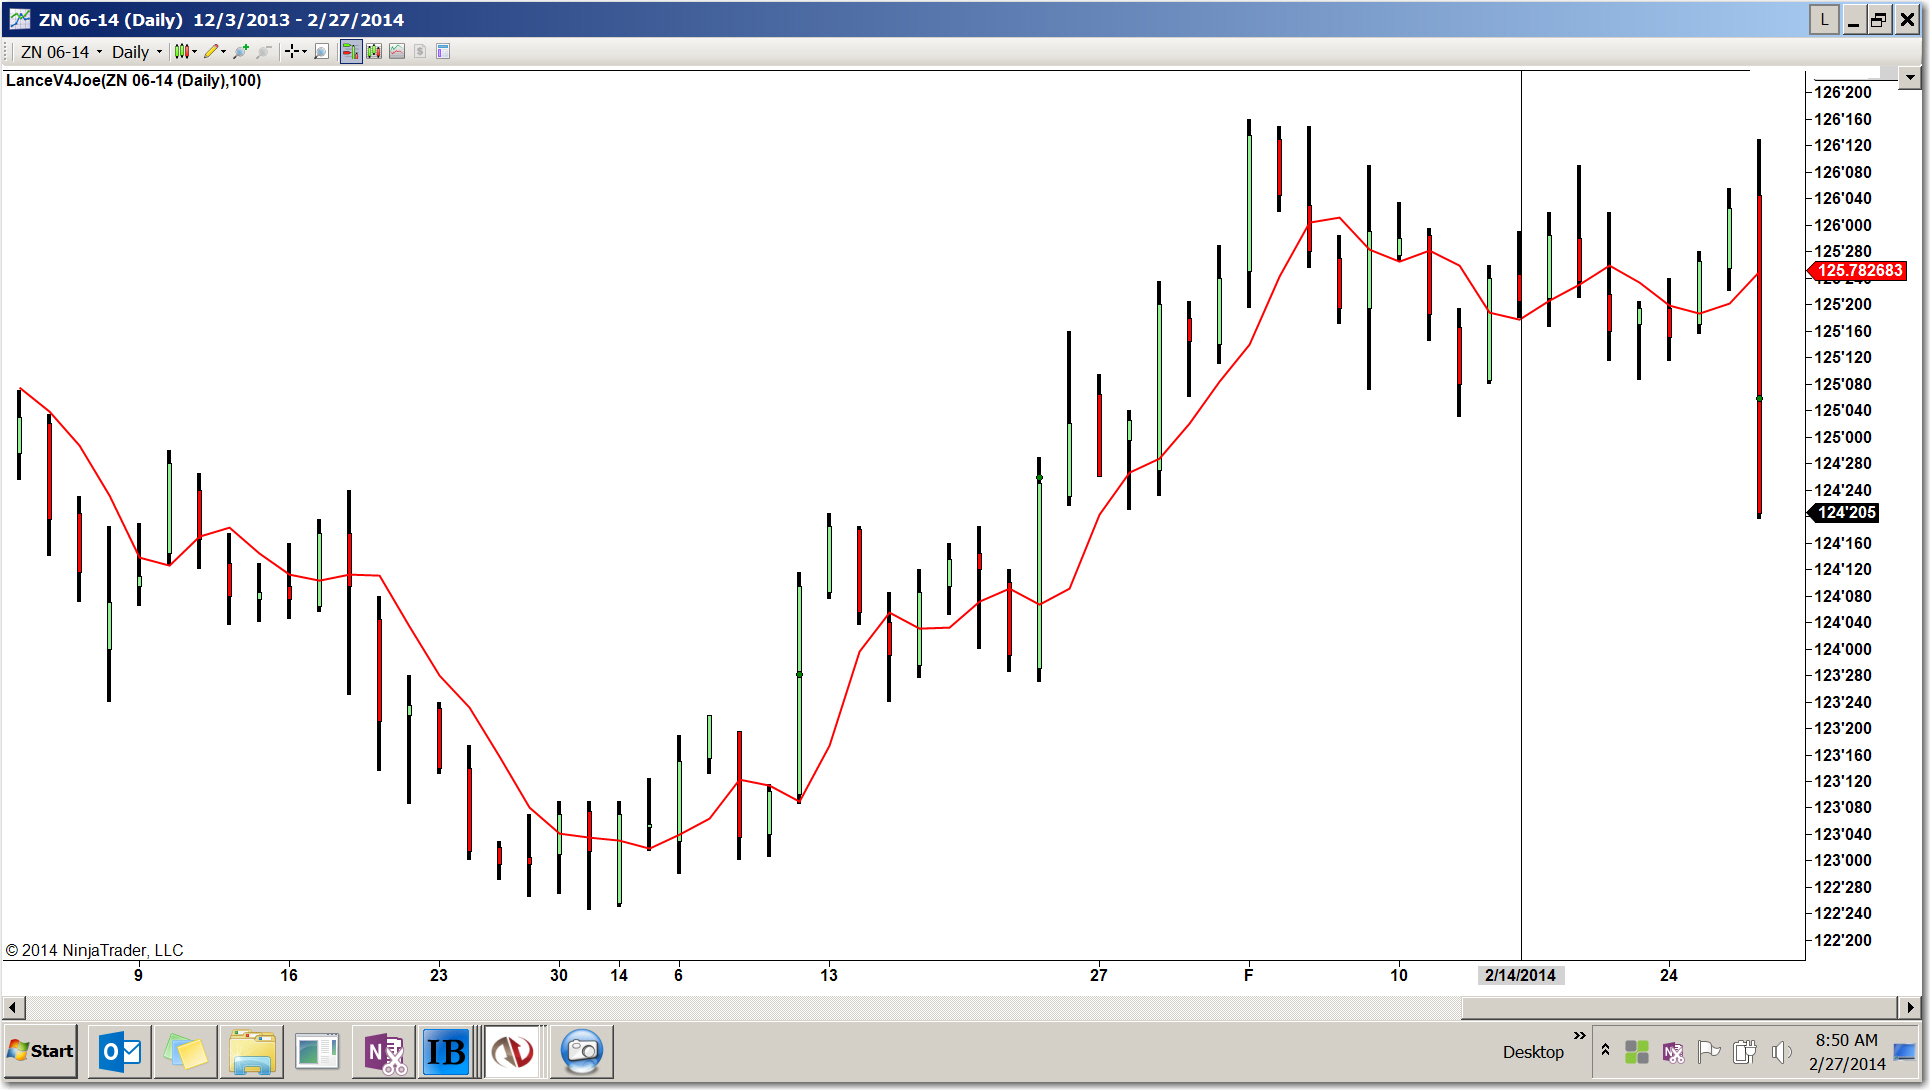This screenshot has width=1930, height=1090.
Task: Click the Desktop toolbar label
Action: coord(1532,1051)
